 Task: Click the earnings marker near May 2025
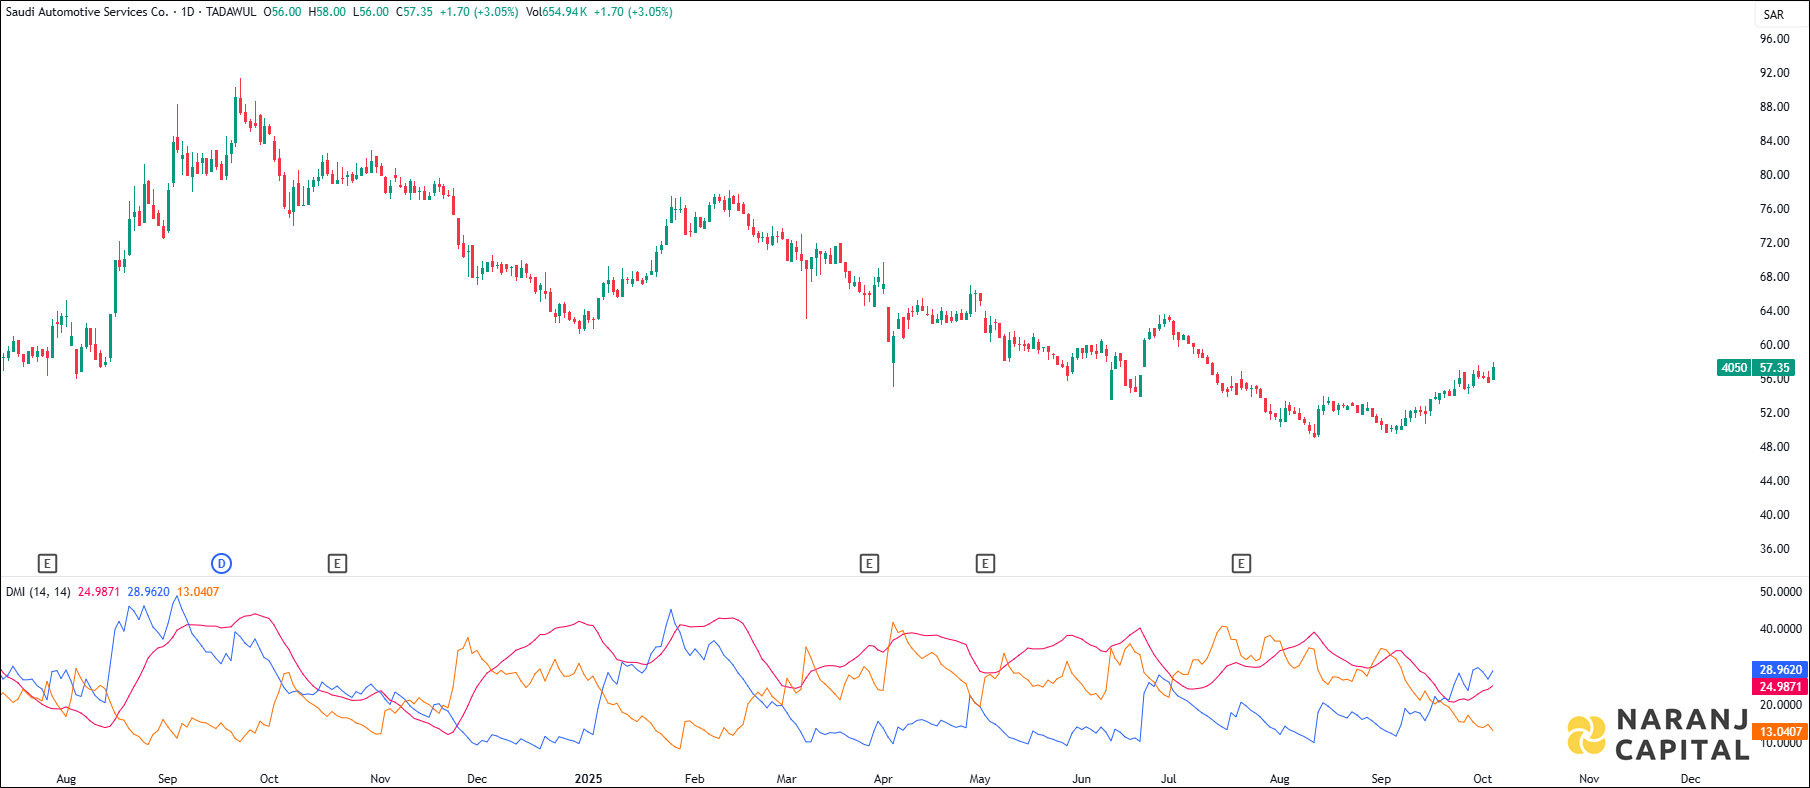(x=985, y=564)
